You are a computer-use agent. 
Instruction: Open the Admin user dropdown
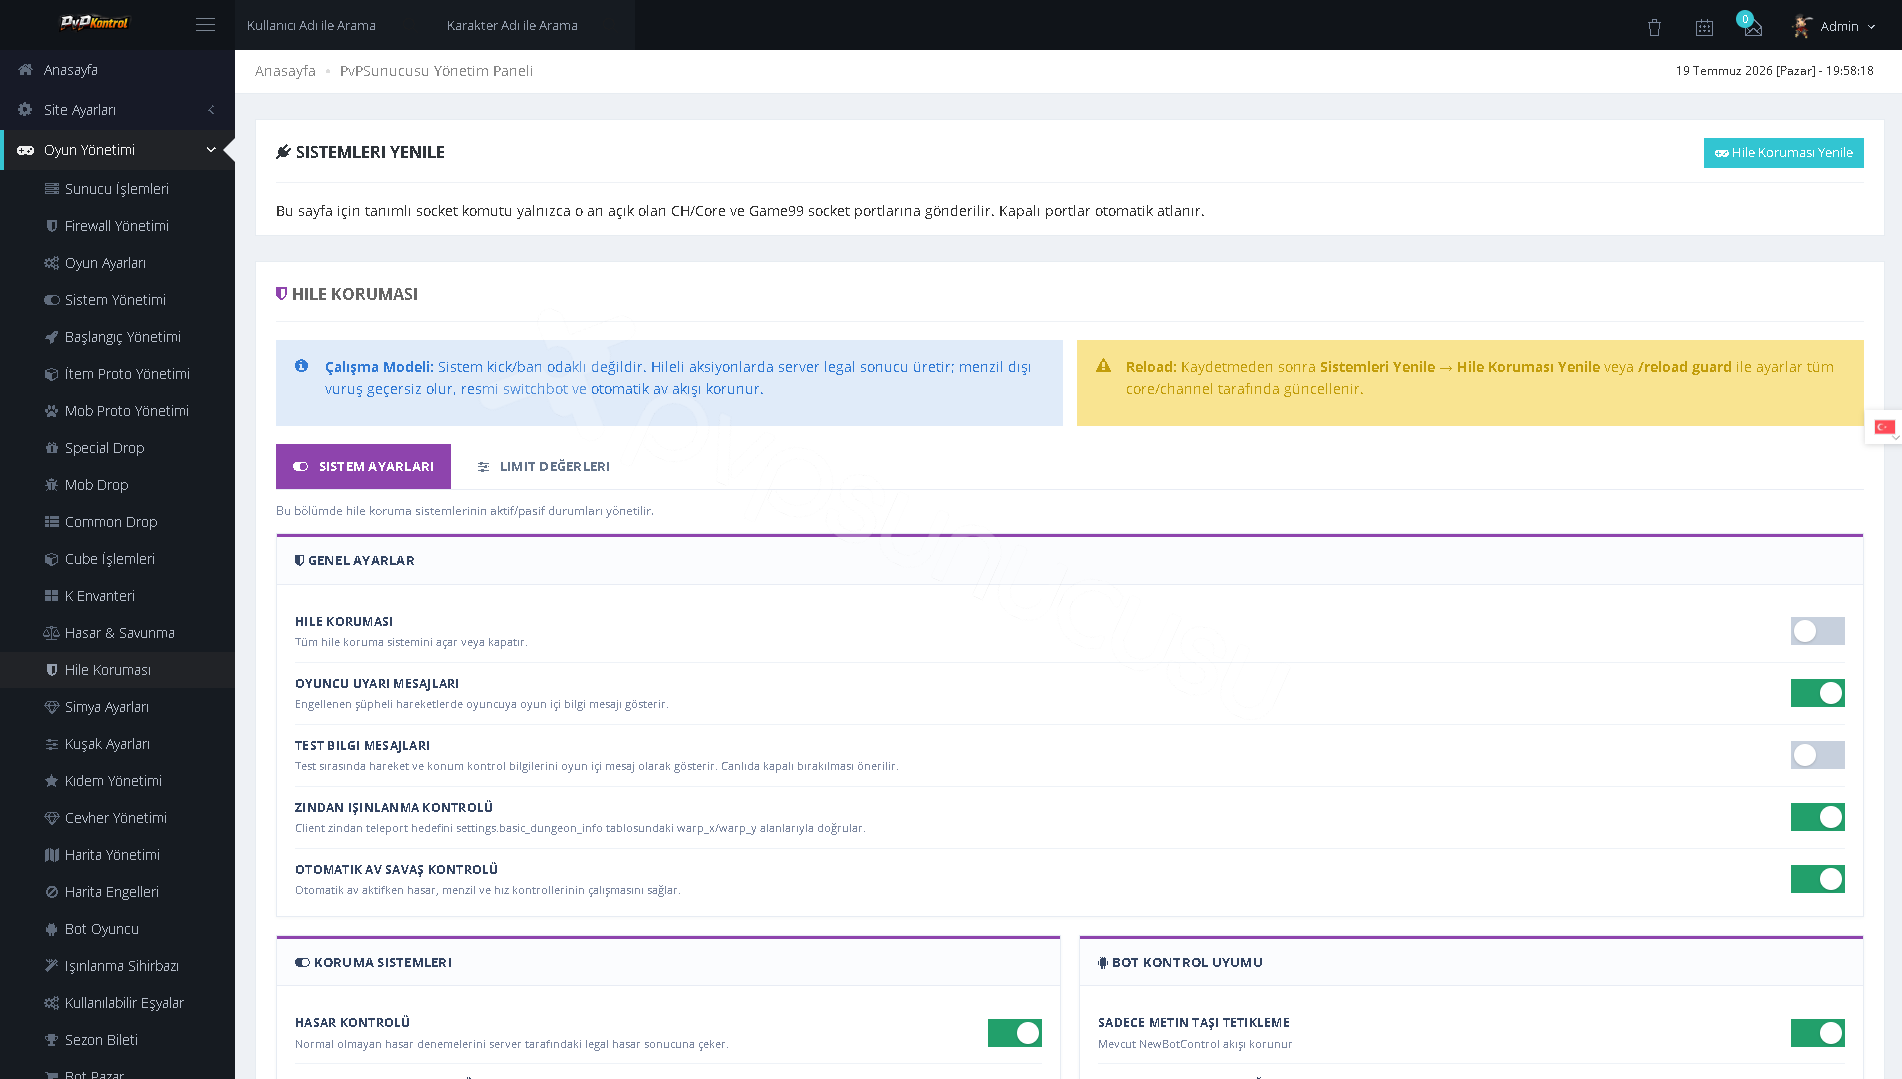point(1836,26)
